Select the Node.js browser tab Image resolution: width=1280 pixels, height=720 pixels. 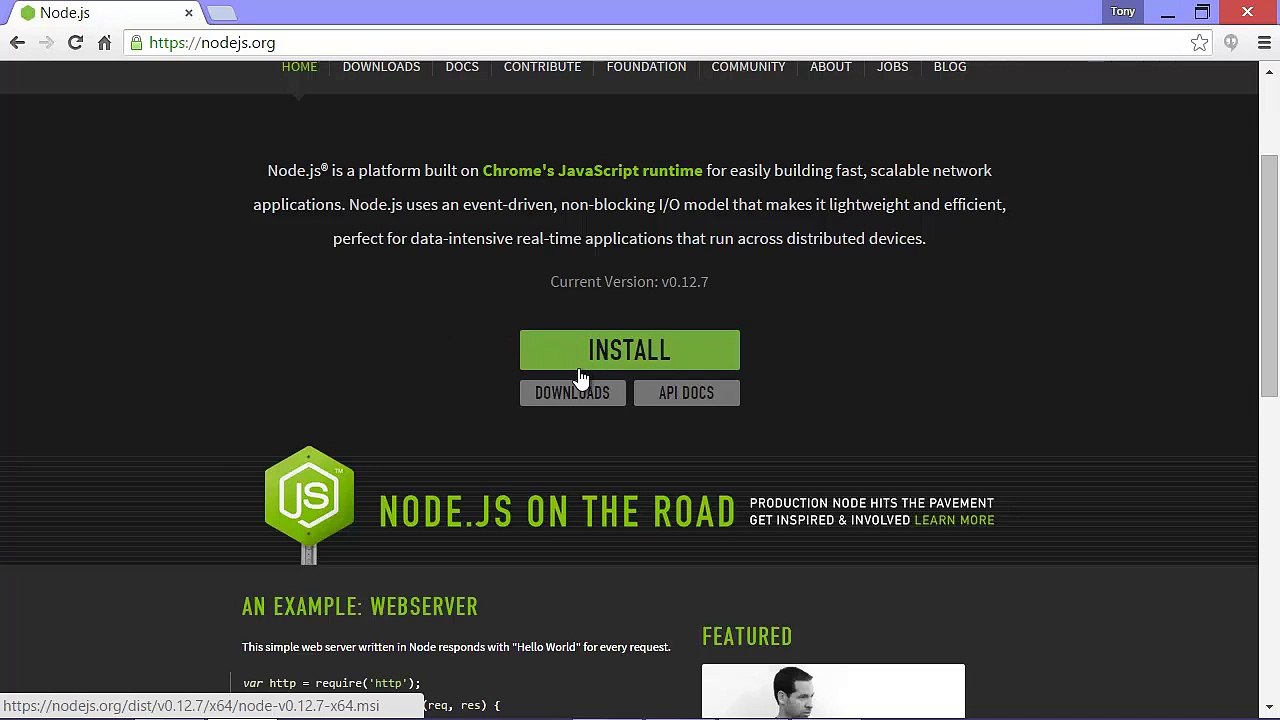[106, 13]
